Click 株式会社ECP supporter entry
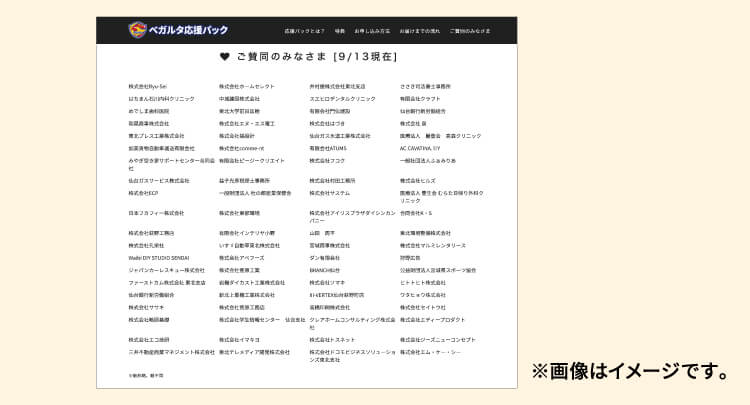The height and width of the screenshot is (405, 750). click(x=143, y=193)
